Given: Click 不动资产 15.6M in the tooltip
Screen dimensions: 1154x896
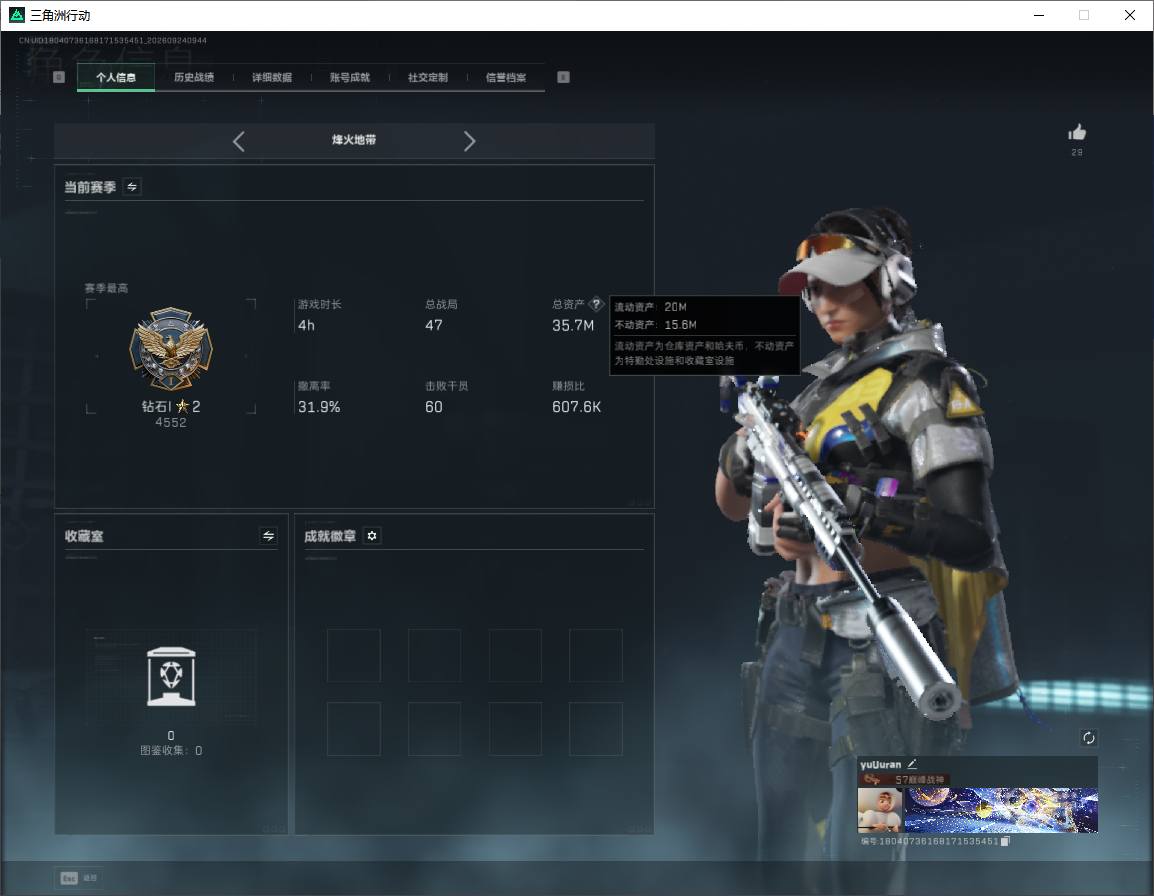Looking at the screenshot, I should (655, 325).
